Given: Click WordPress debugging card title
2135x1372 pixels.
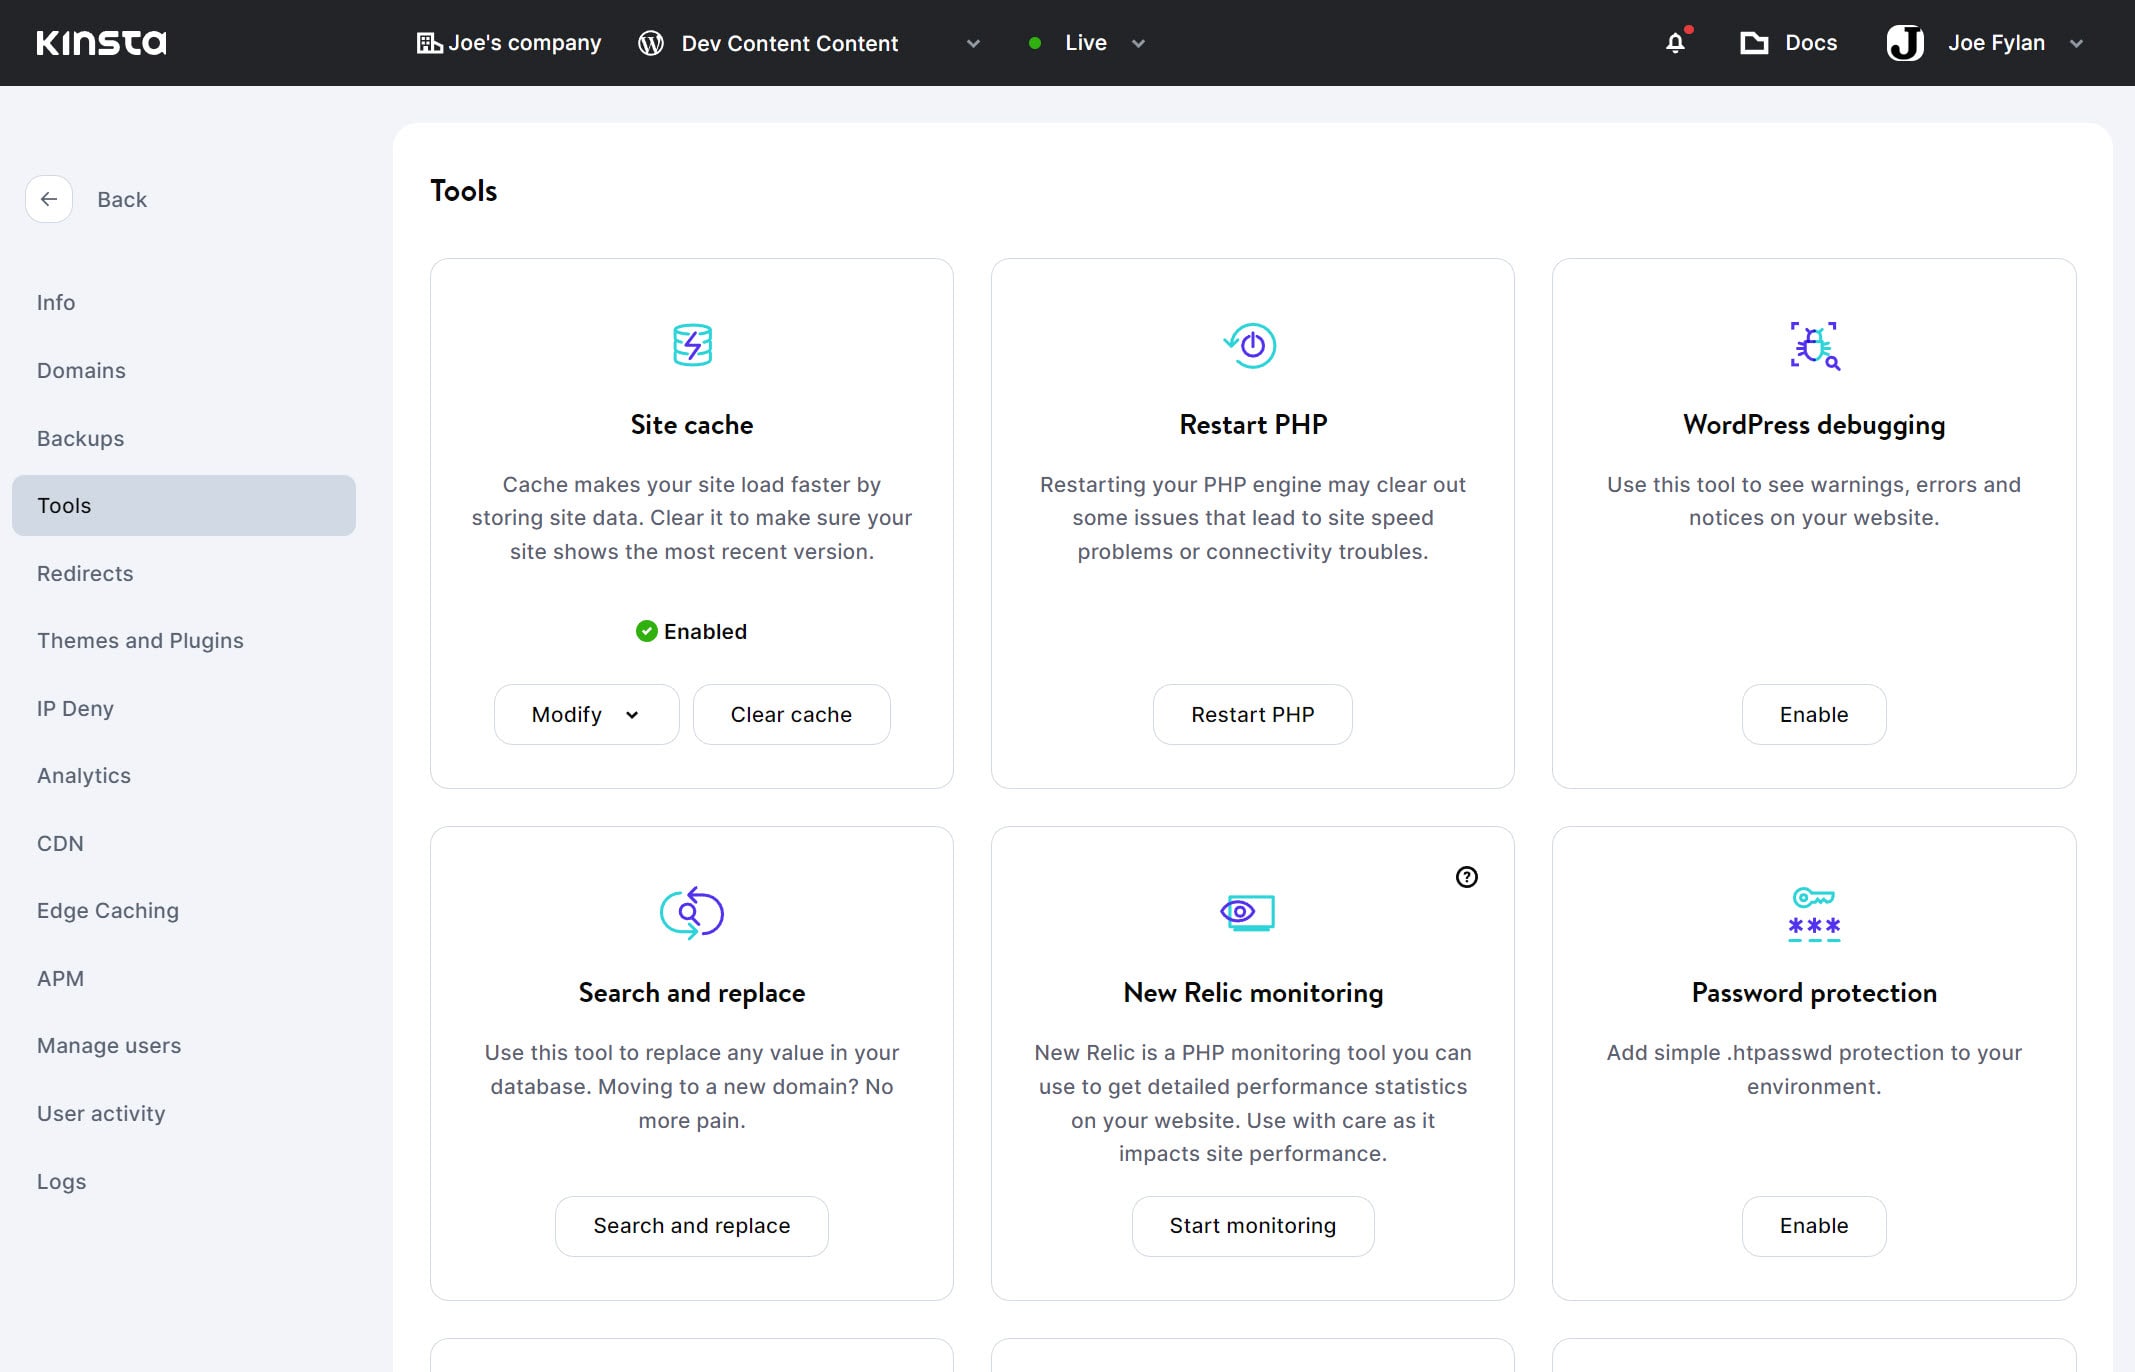Looking at the screenshot, I should point(1814,425).
